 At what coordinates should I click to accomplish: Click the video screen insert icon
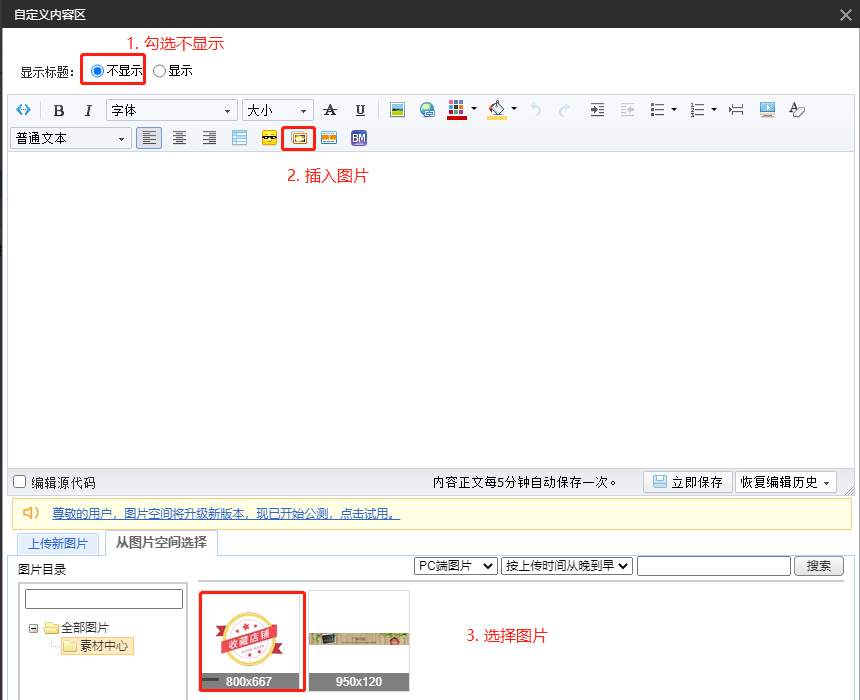767,110
